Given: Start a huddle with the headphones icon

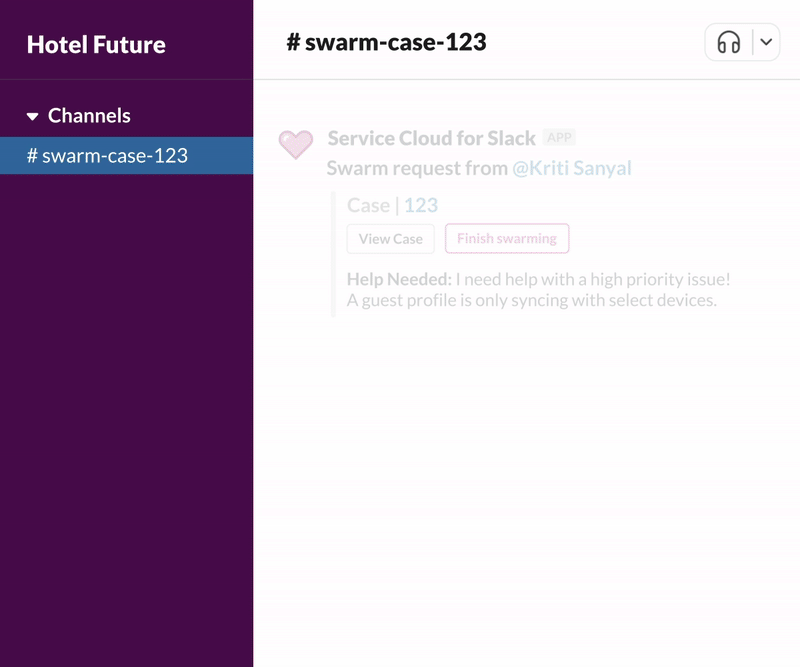Looking at the screenshot, I should (x=729, y=43).
